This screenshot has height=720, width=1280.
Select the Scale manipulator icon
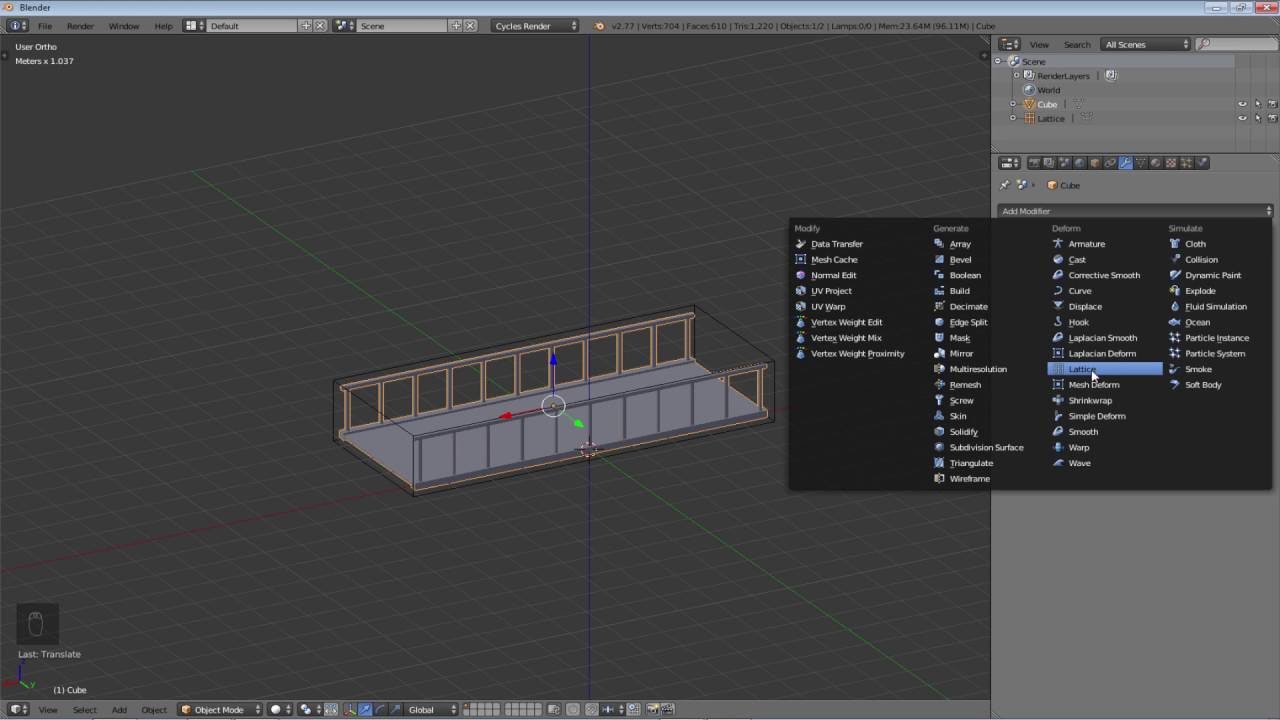pos(396,710)
